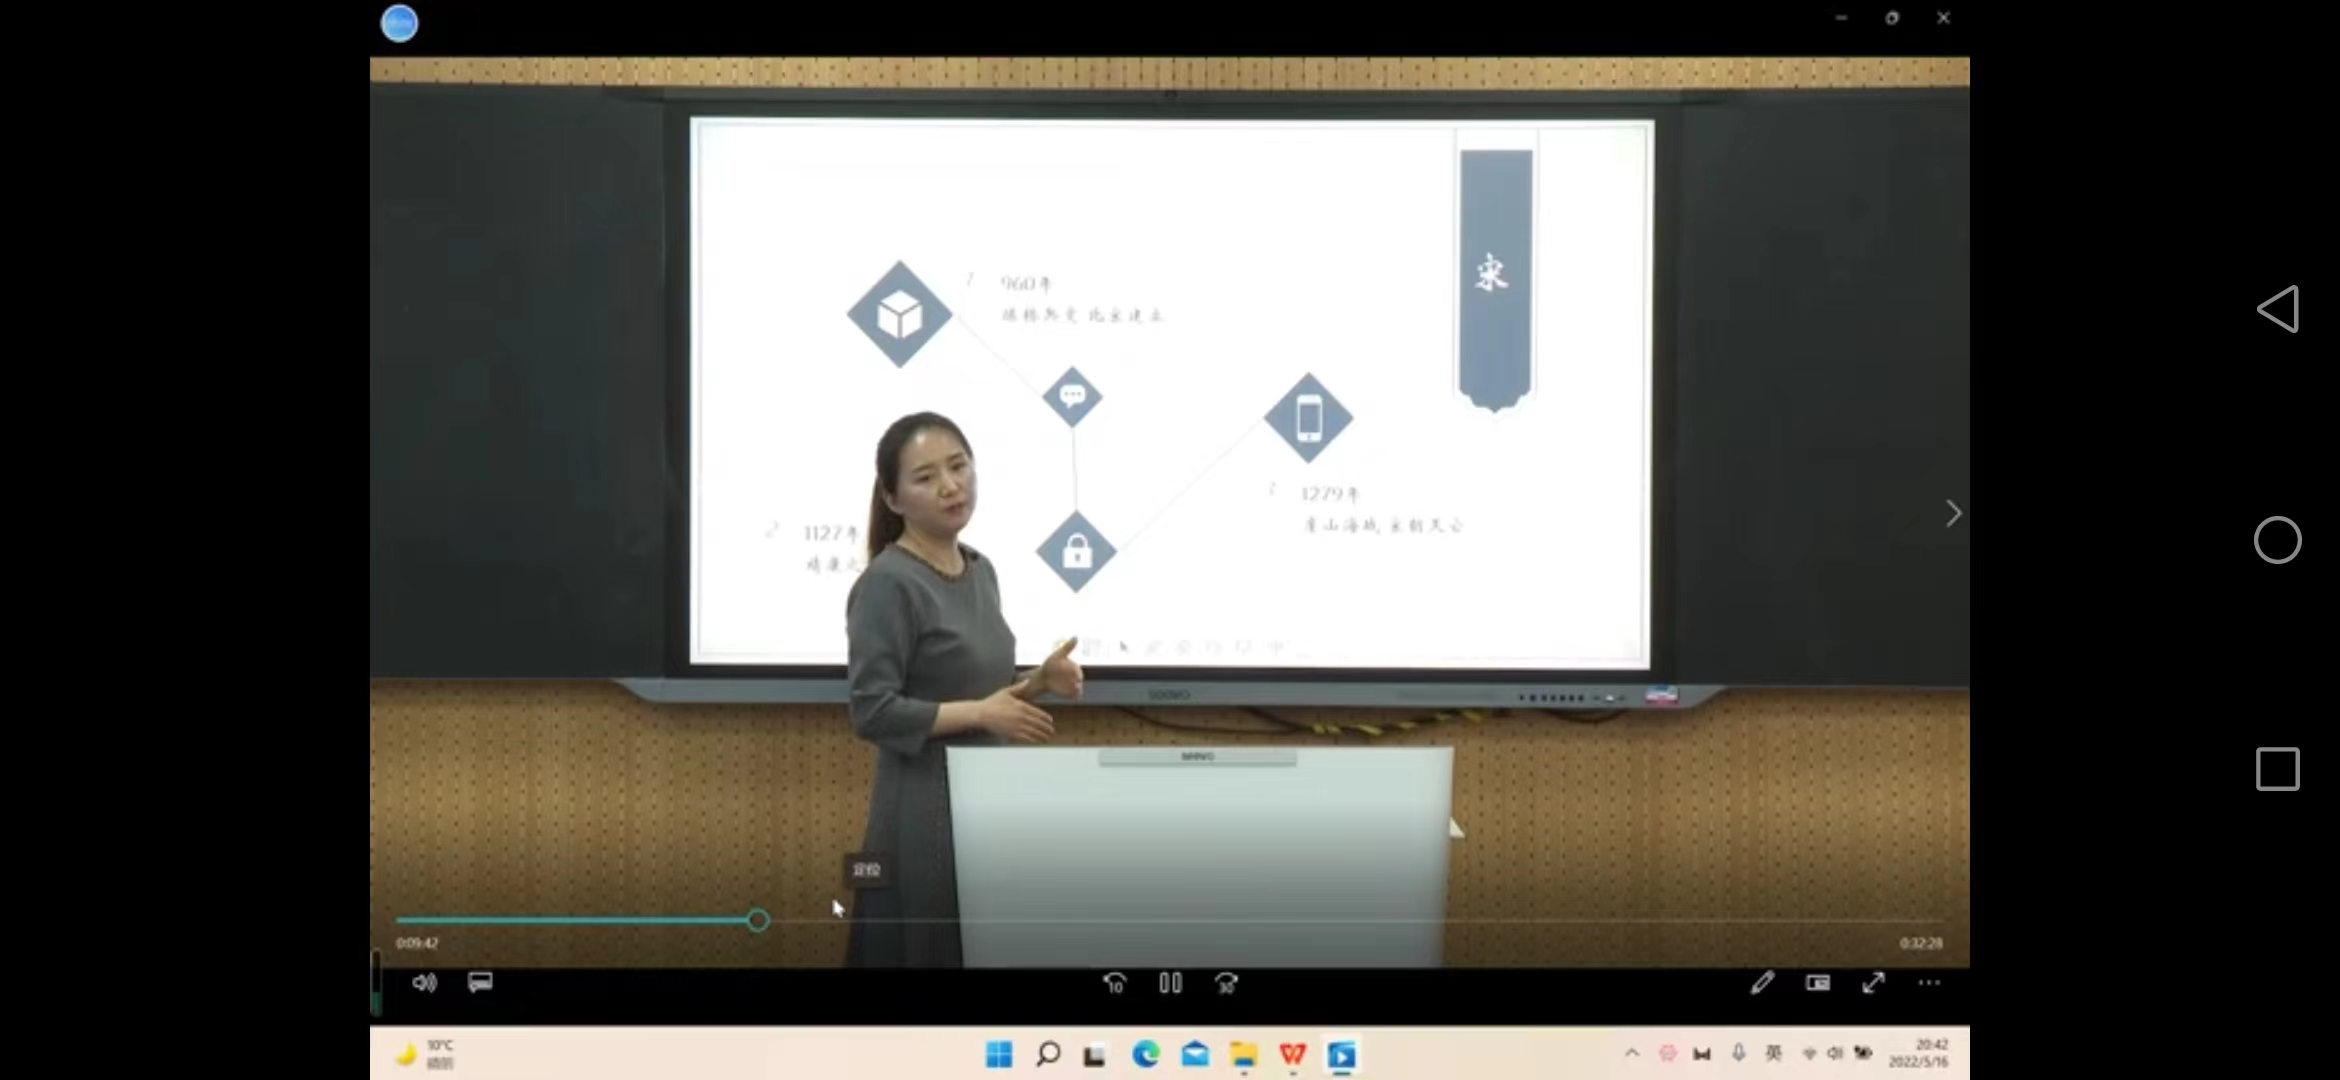2340x1080 pixels.
Task: Toggle mini-view picture-in-picture mode
Action: 1818,983
